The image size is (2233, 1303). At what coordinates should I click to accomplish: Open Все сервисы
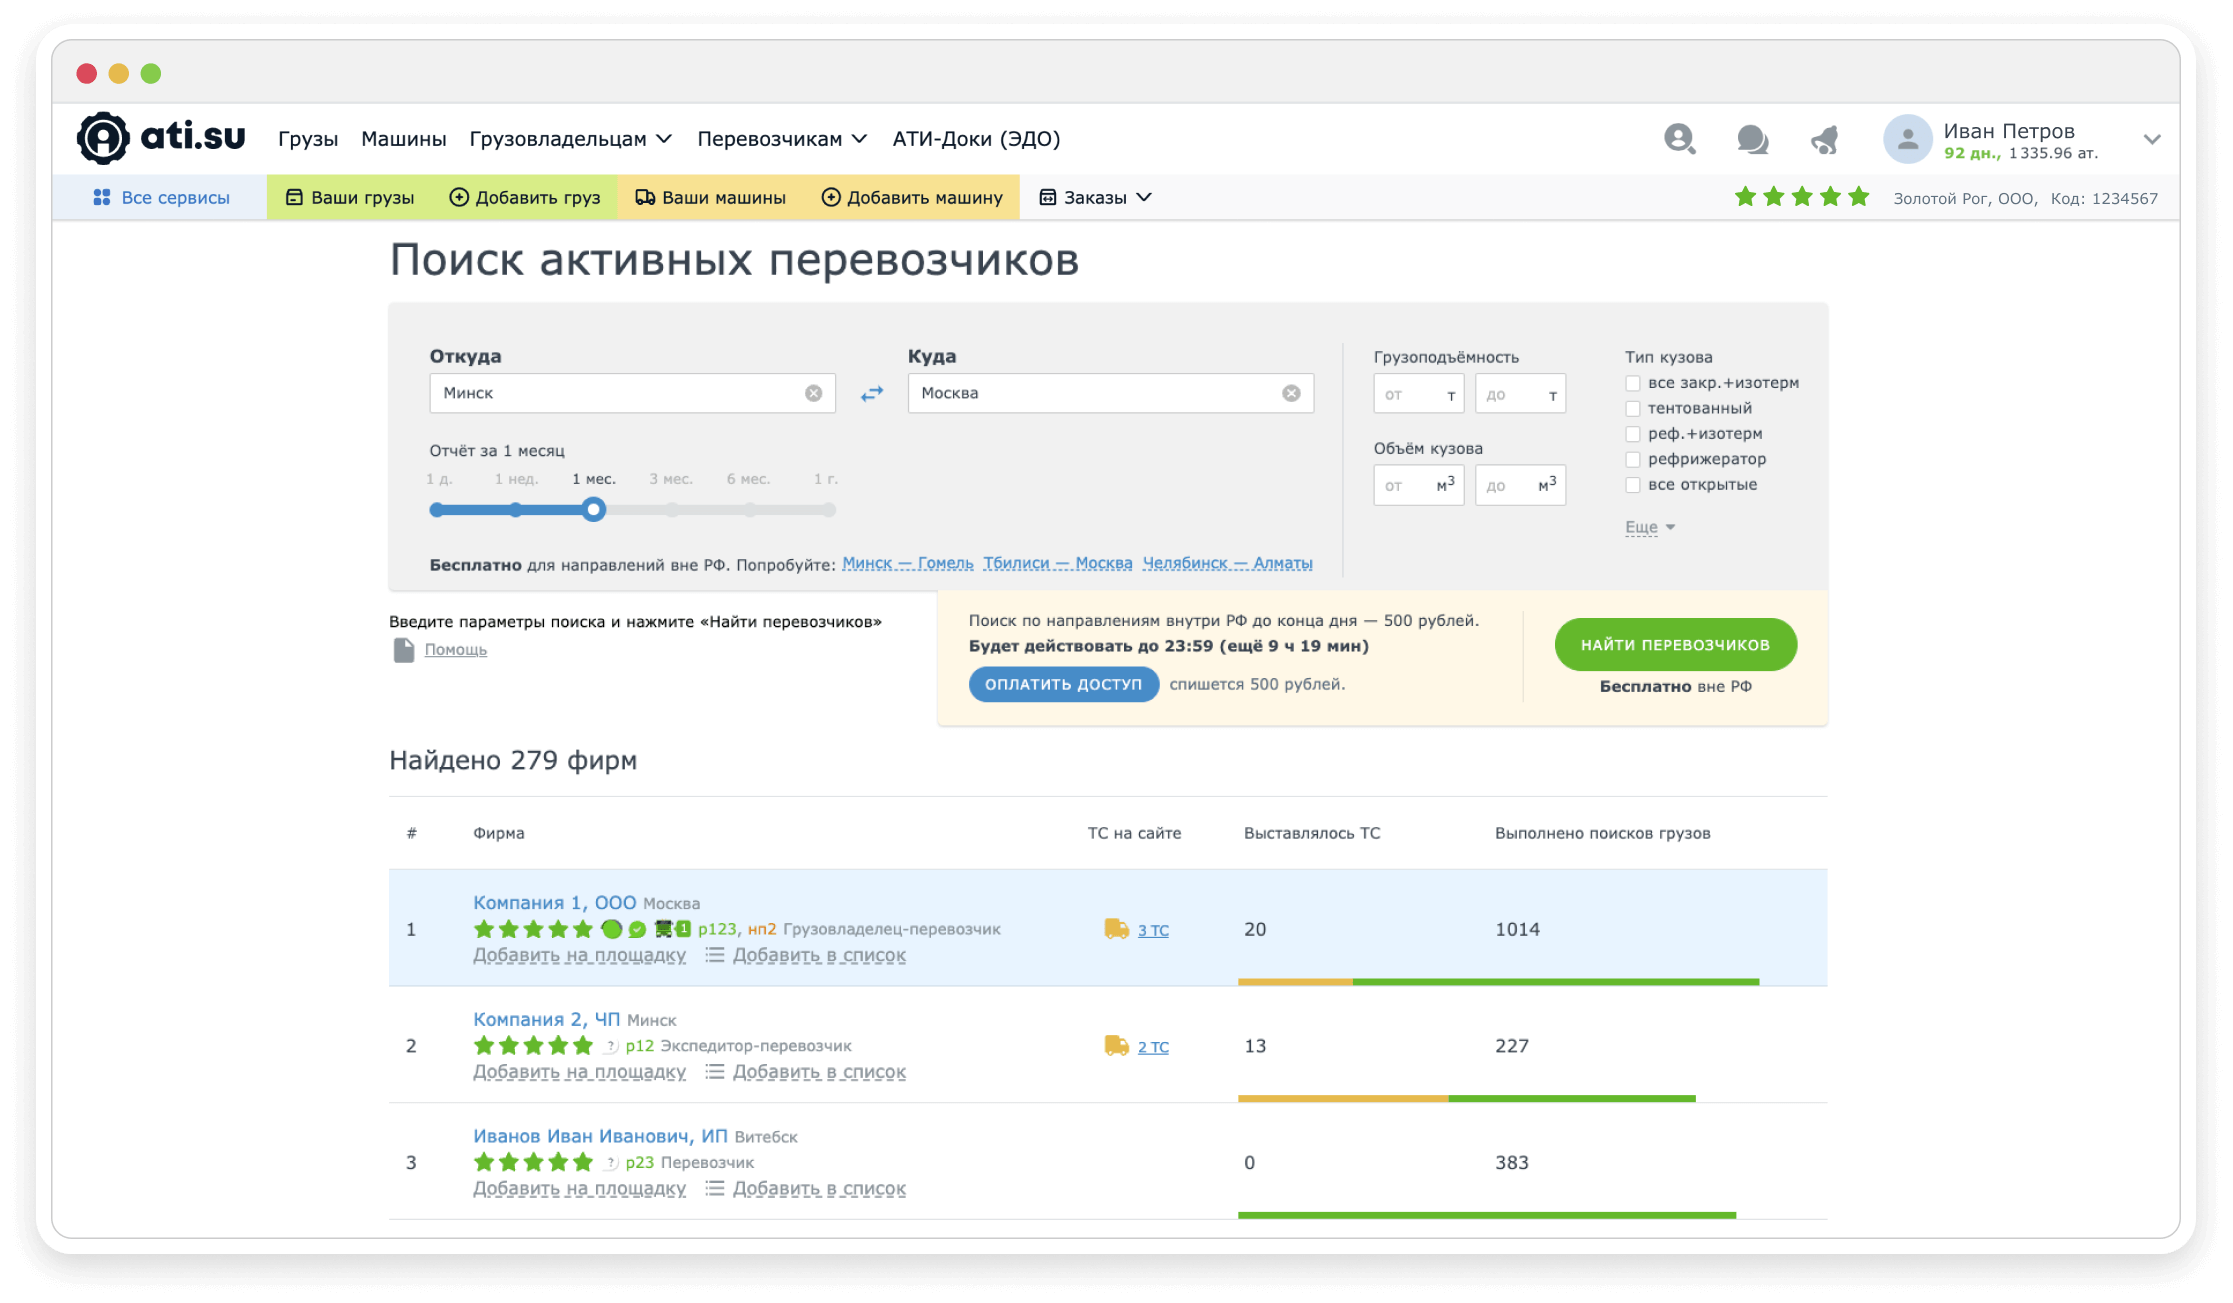point(161,197)
